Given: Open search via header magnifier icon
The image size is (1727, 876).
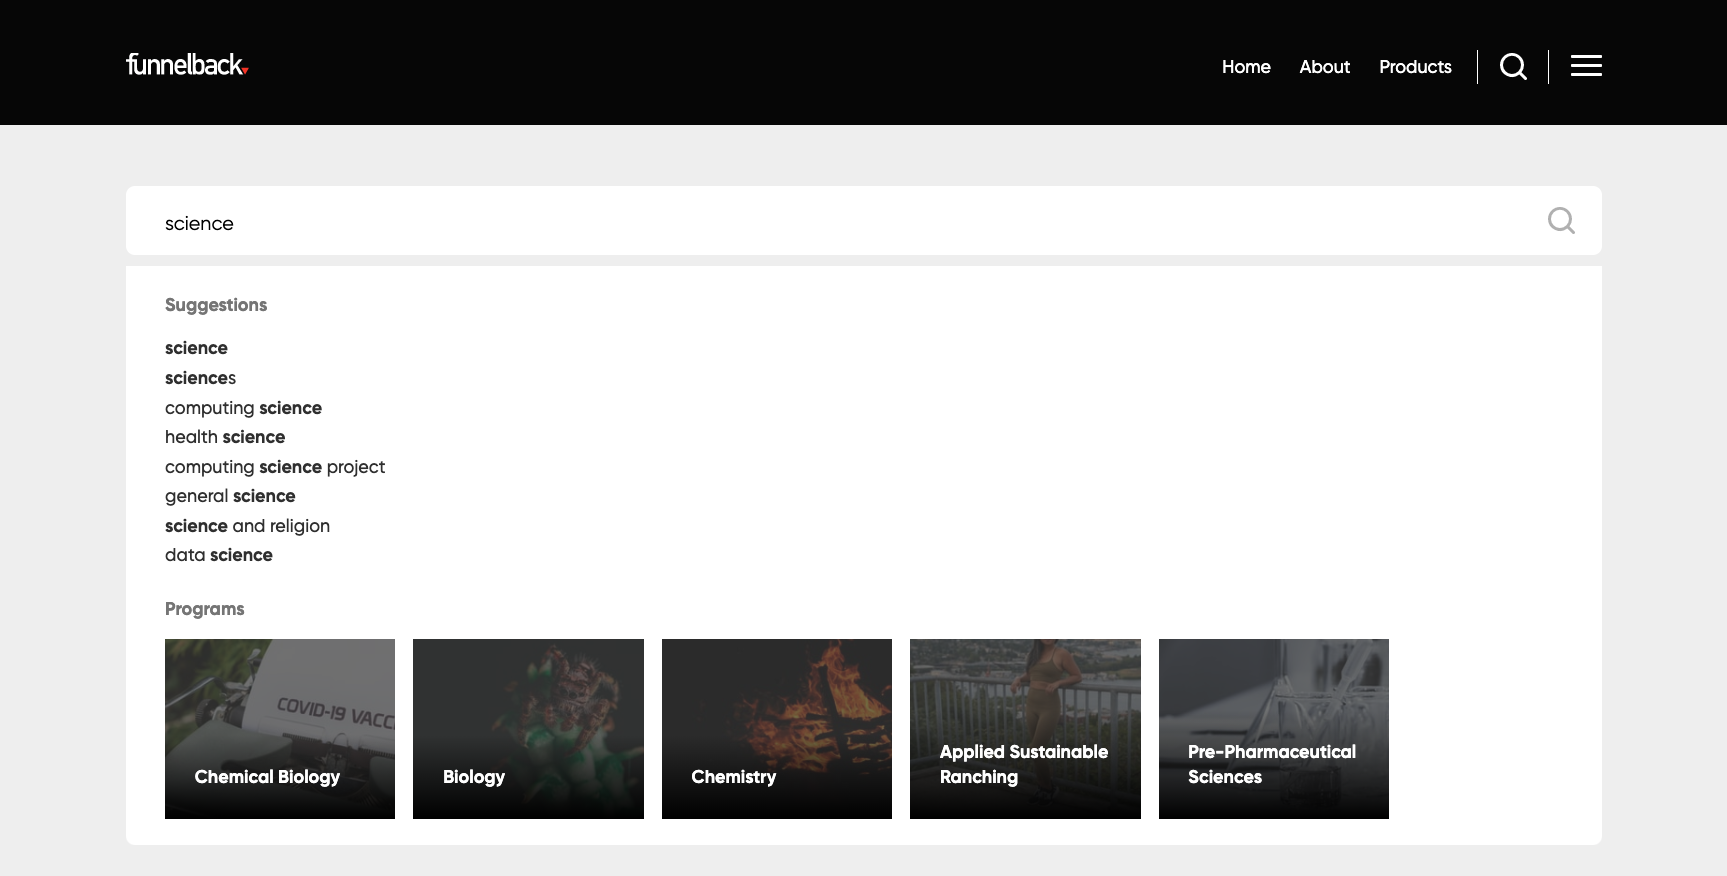Looking at the screenshot, I should pos(1513,67).
